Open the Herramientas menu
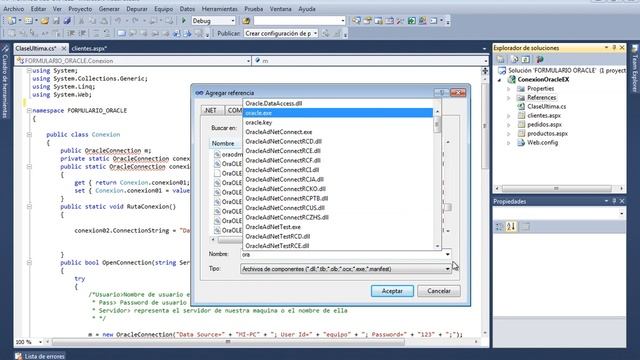Screen dimensions: 640x360 point(220,9)
